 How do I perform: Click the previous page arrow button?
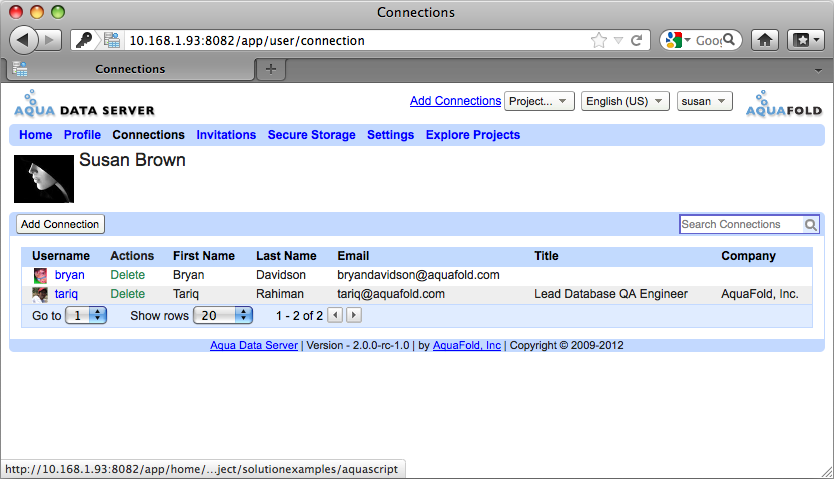point(335,315)
